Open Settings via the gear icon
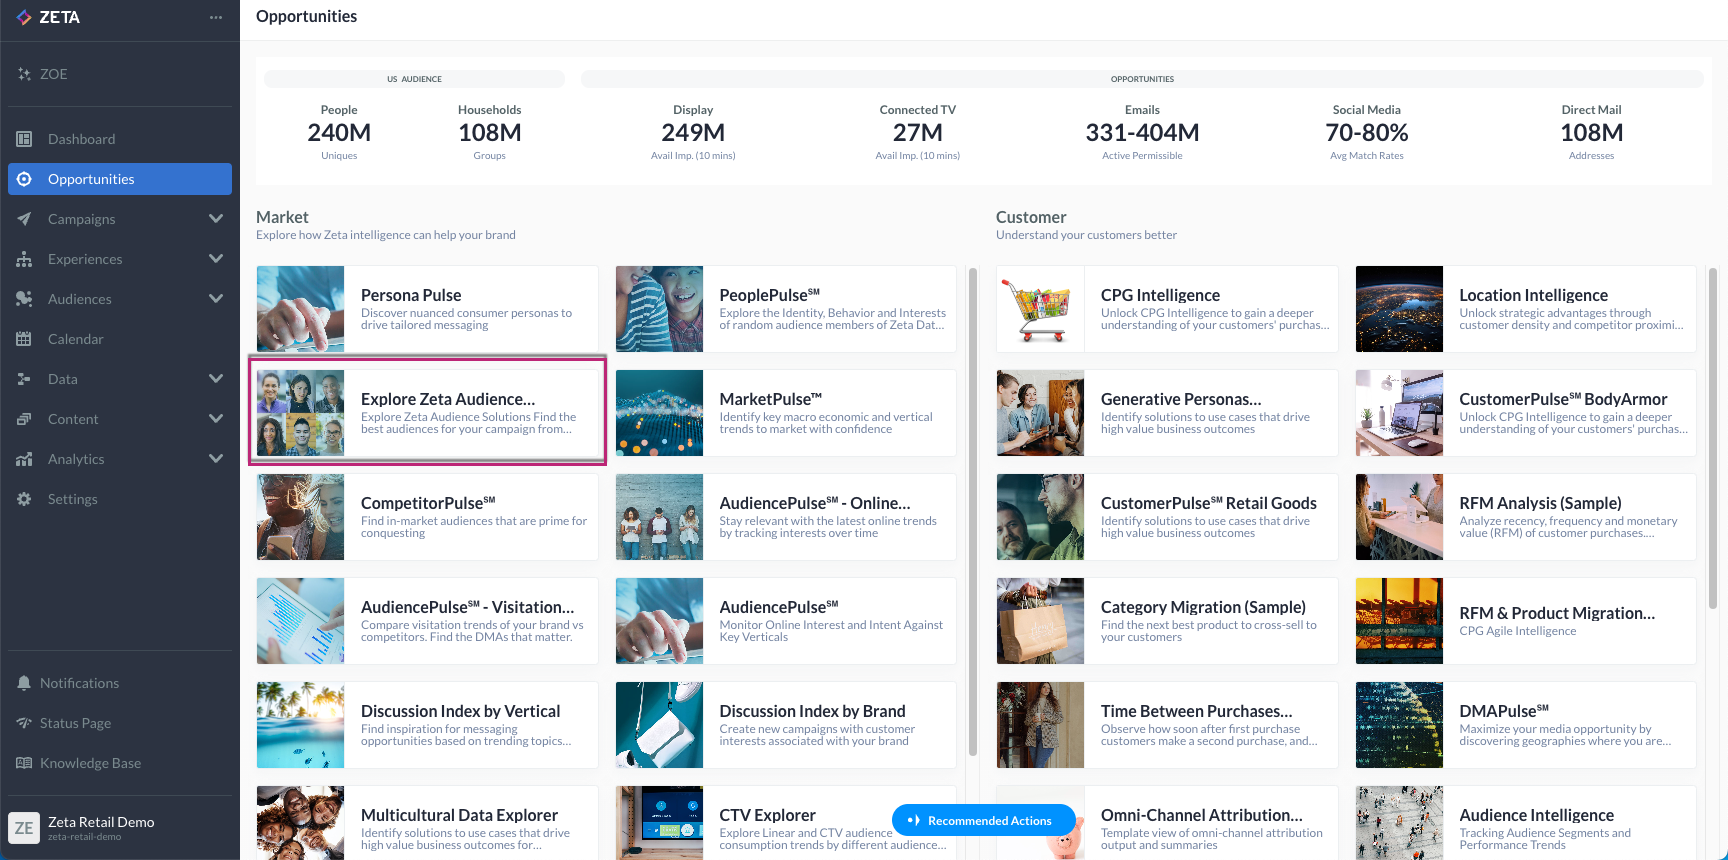Image resolution: width=1728 pixels, height=860 pixels. tap(24, 499)
